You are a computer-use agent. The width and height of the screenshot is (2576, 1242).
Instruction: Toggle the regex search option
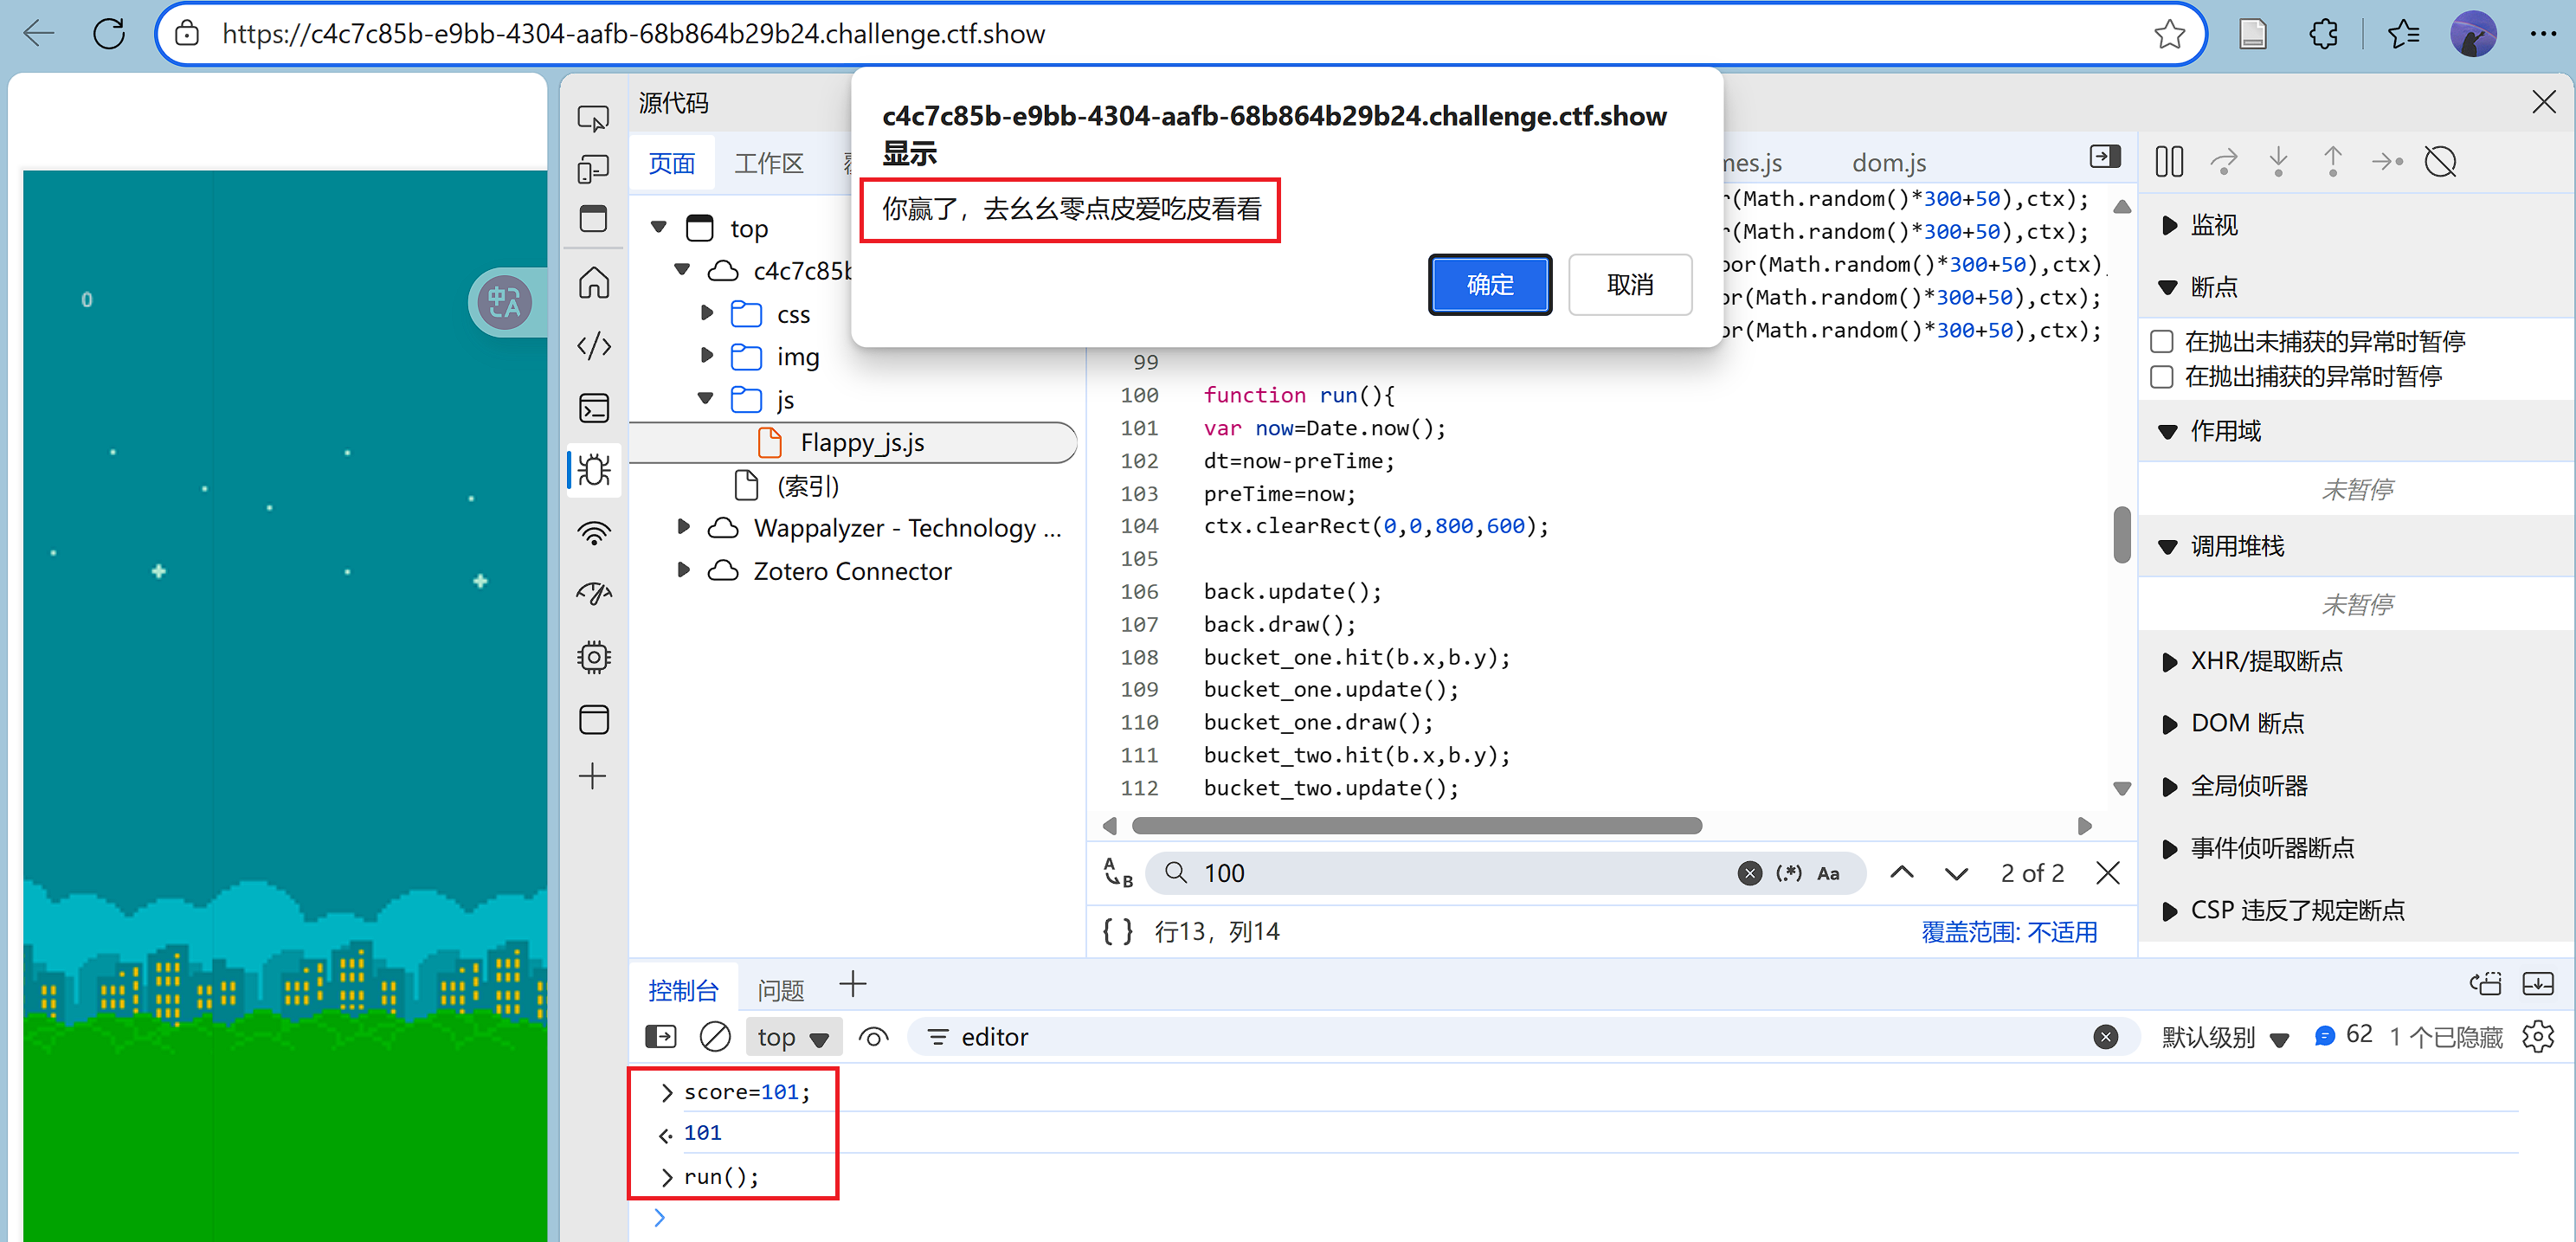1788,873
